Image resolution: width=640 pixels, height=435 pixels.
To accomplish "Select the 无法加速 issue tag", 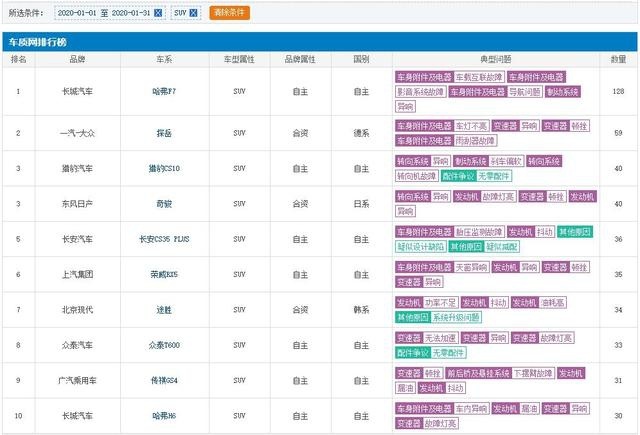I will coord(440,338).
